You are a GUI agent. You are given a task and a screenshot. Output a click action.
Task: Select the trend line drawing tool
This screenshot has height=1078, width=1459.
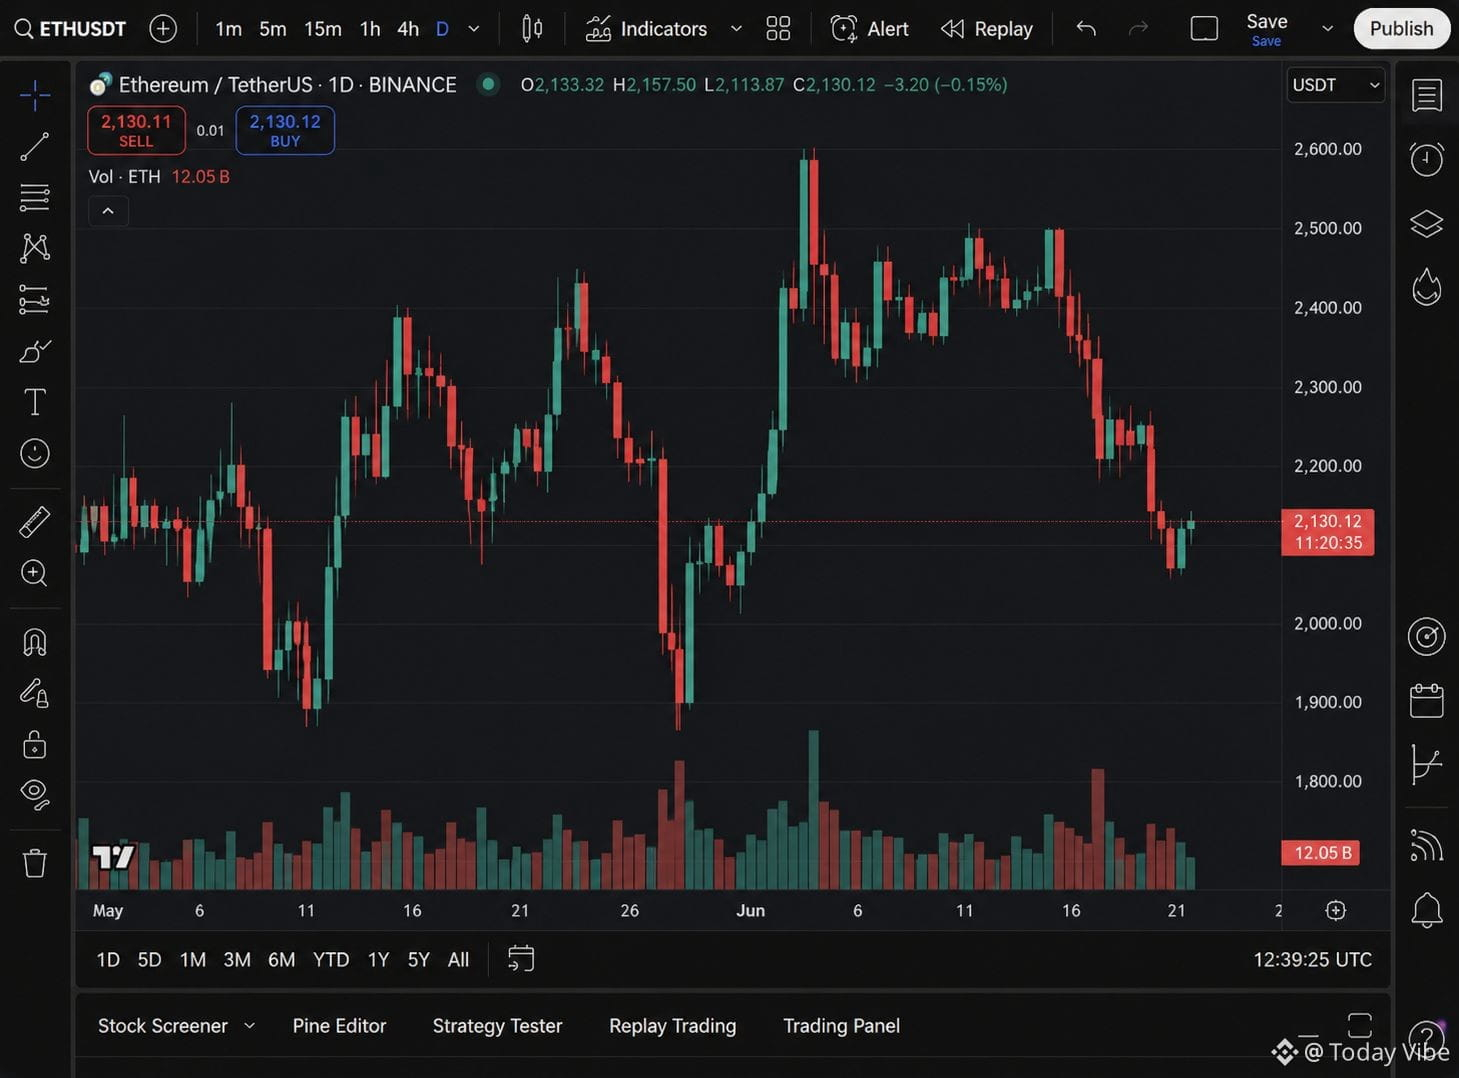pos(35,147)
